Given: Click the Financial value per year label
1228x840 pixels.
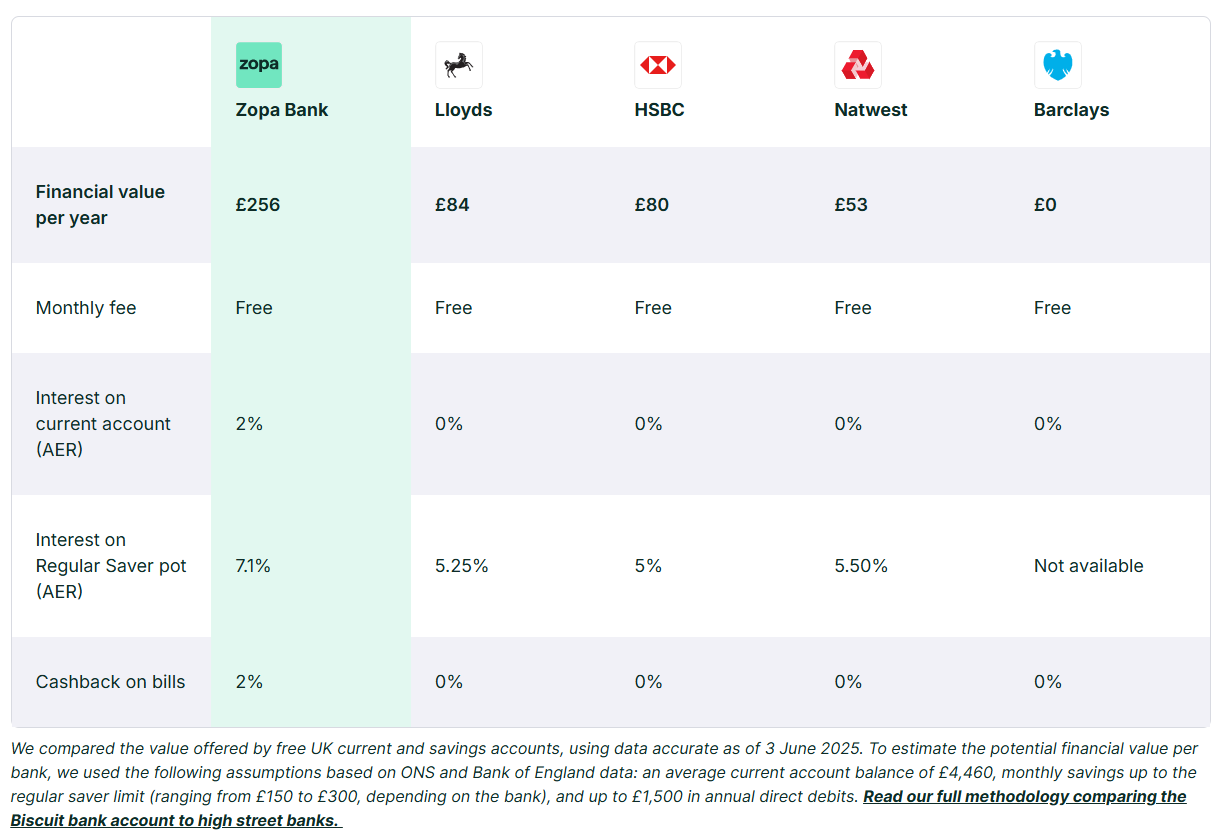Looking at the screenshot, I should click(100, 205).
